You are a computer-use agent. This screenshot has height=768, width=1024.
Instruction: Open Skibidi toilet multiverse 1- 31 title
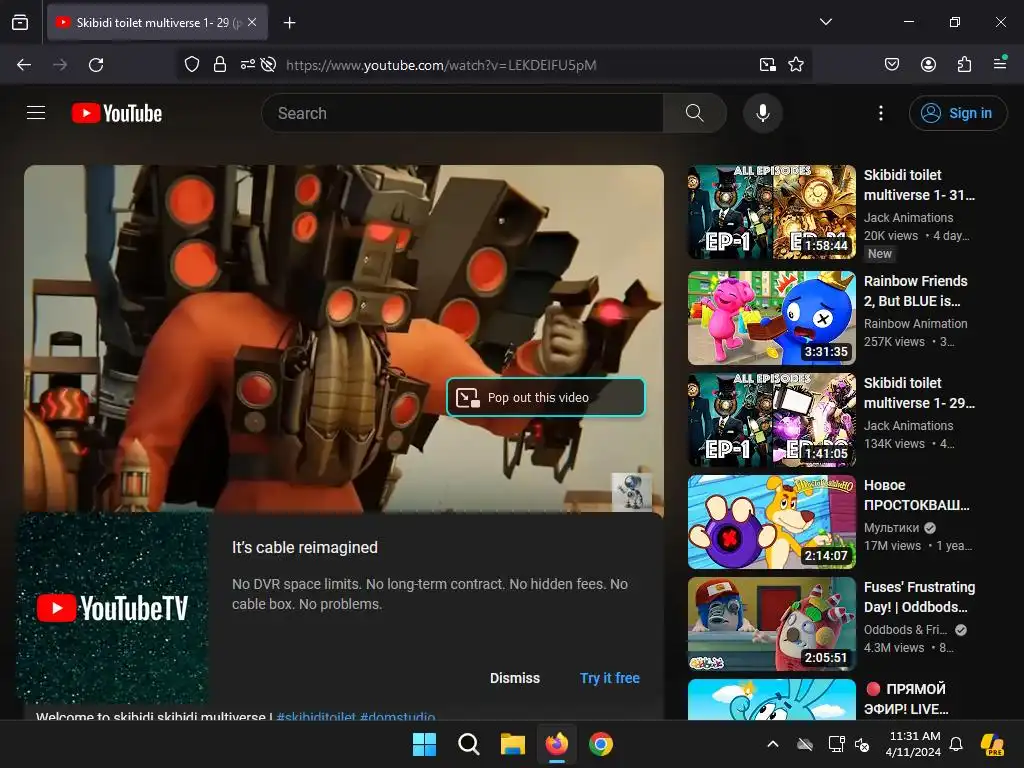[x=919, y=185]
